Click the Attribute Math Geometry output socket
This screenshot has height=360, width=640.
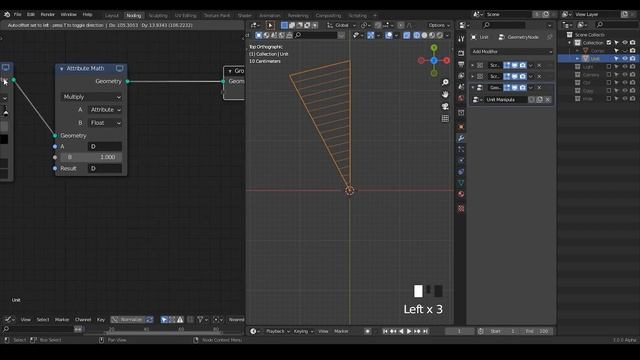pyautogui.click(x=128, y=82)
